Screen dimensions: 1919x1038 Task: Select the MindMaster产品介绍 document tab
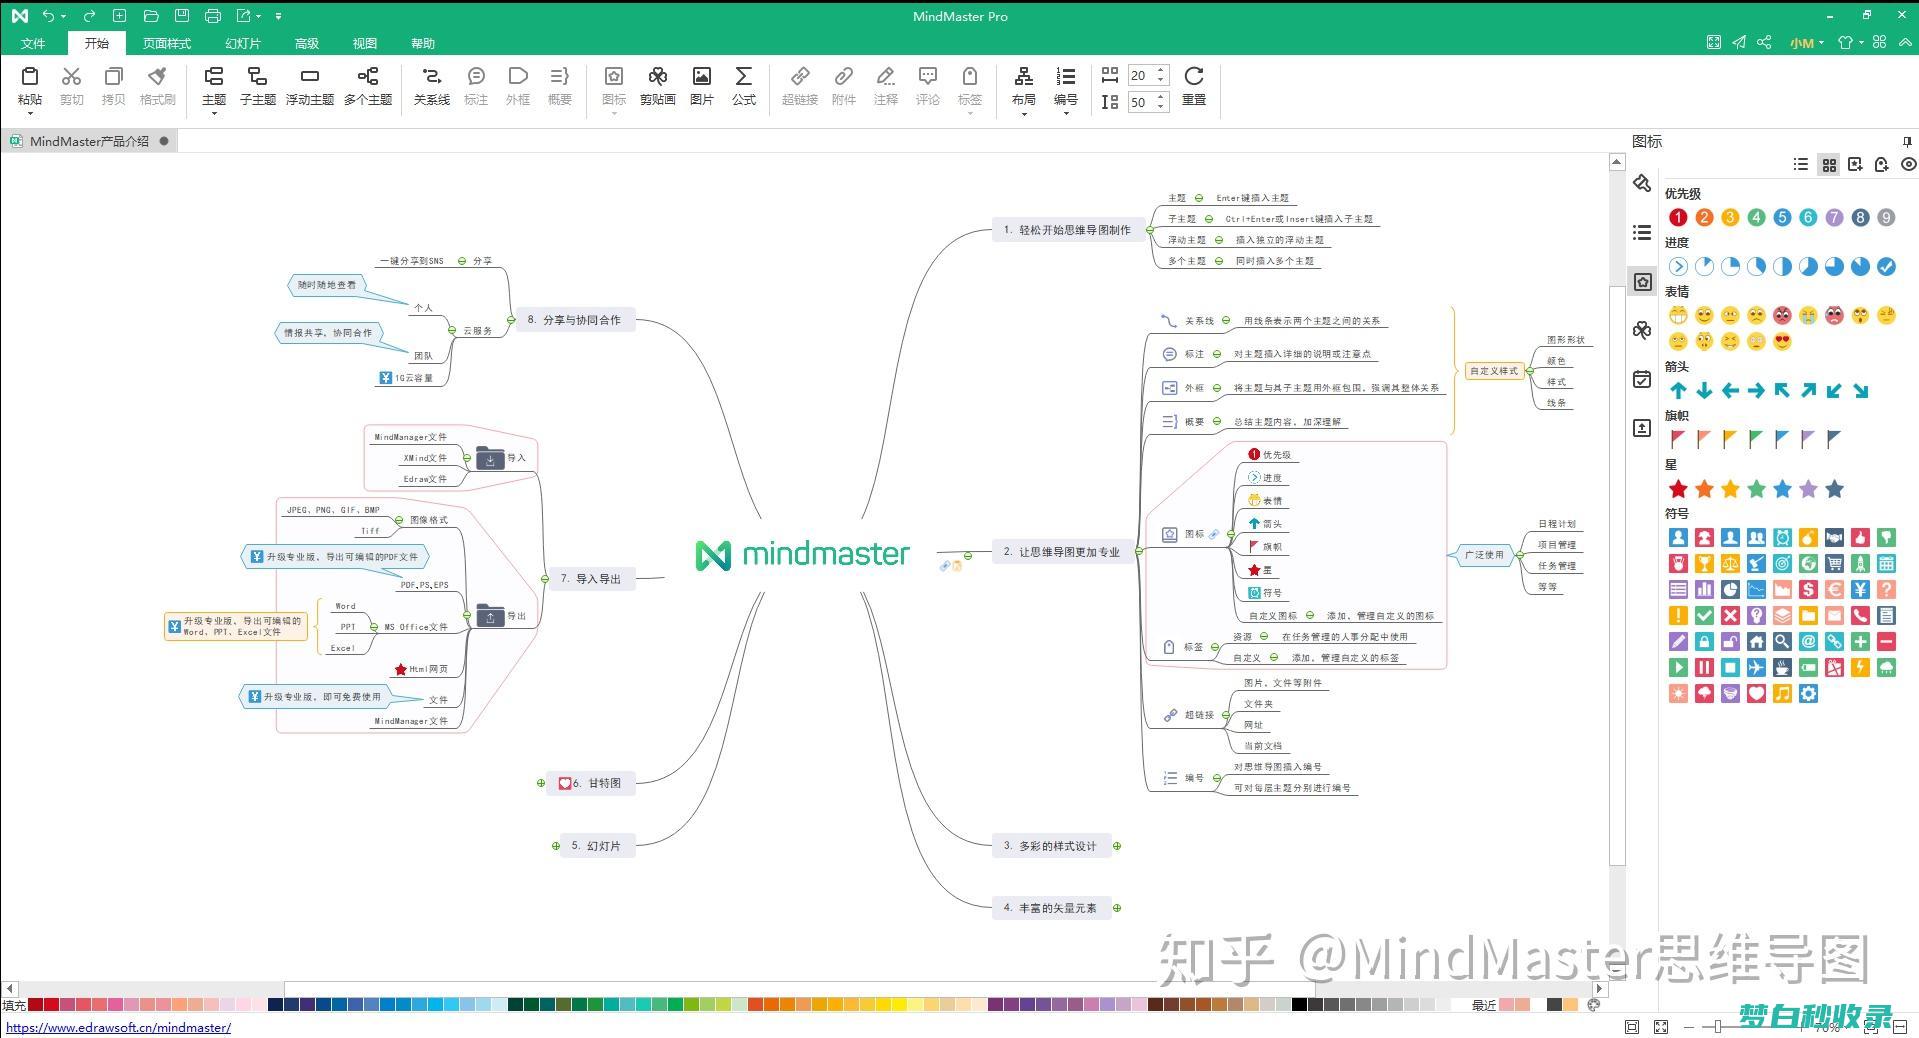(x=89, y=141)
